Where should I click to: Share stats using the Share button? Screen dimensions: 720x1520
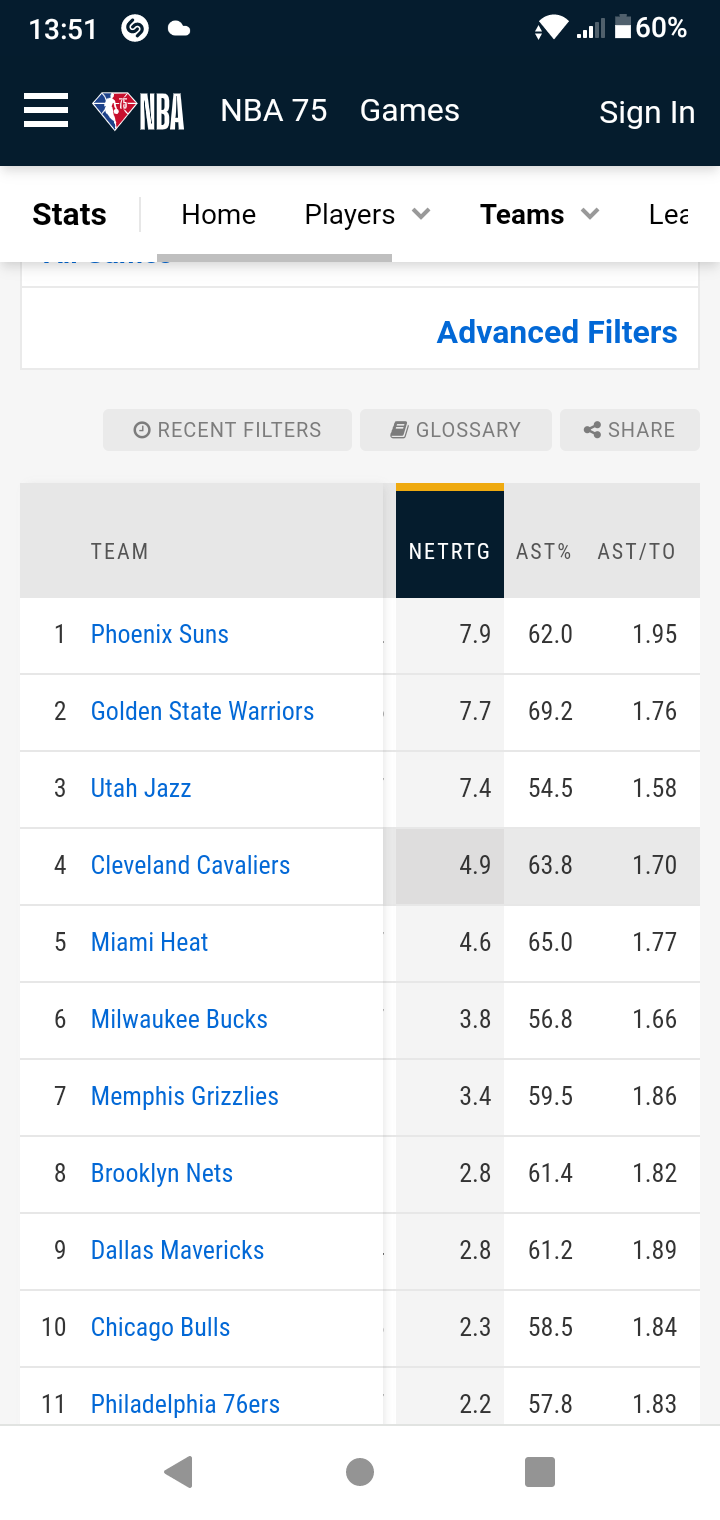pos(630,430)
